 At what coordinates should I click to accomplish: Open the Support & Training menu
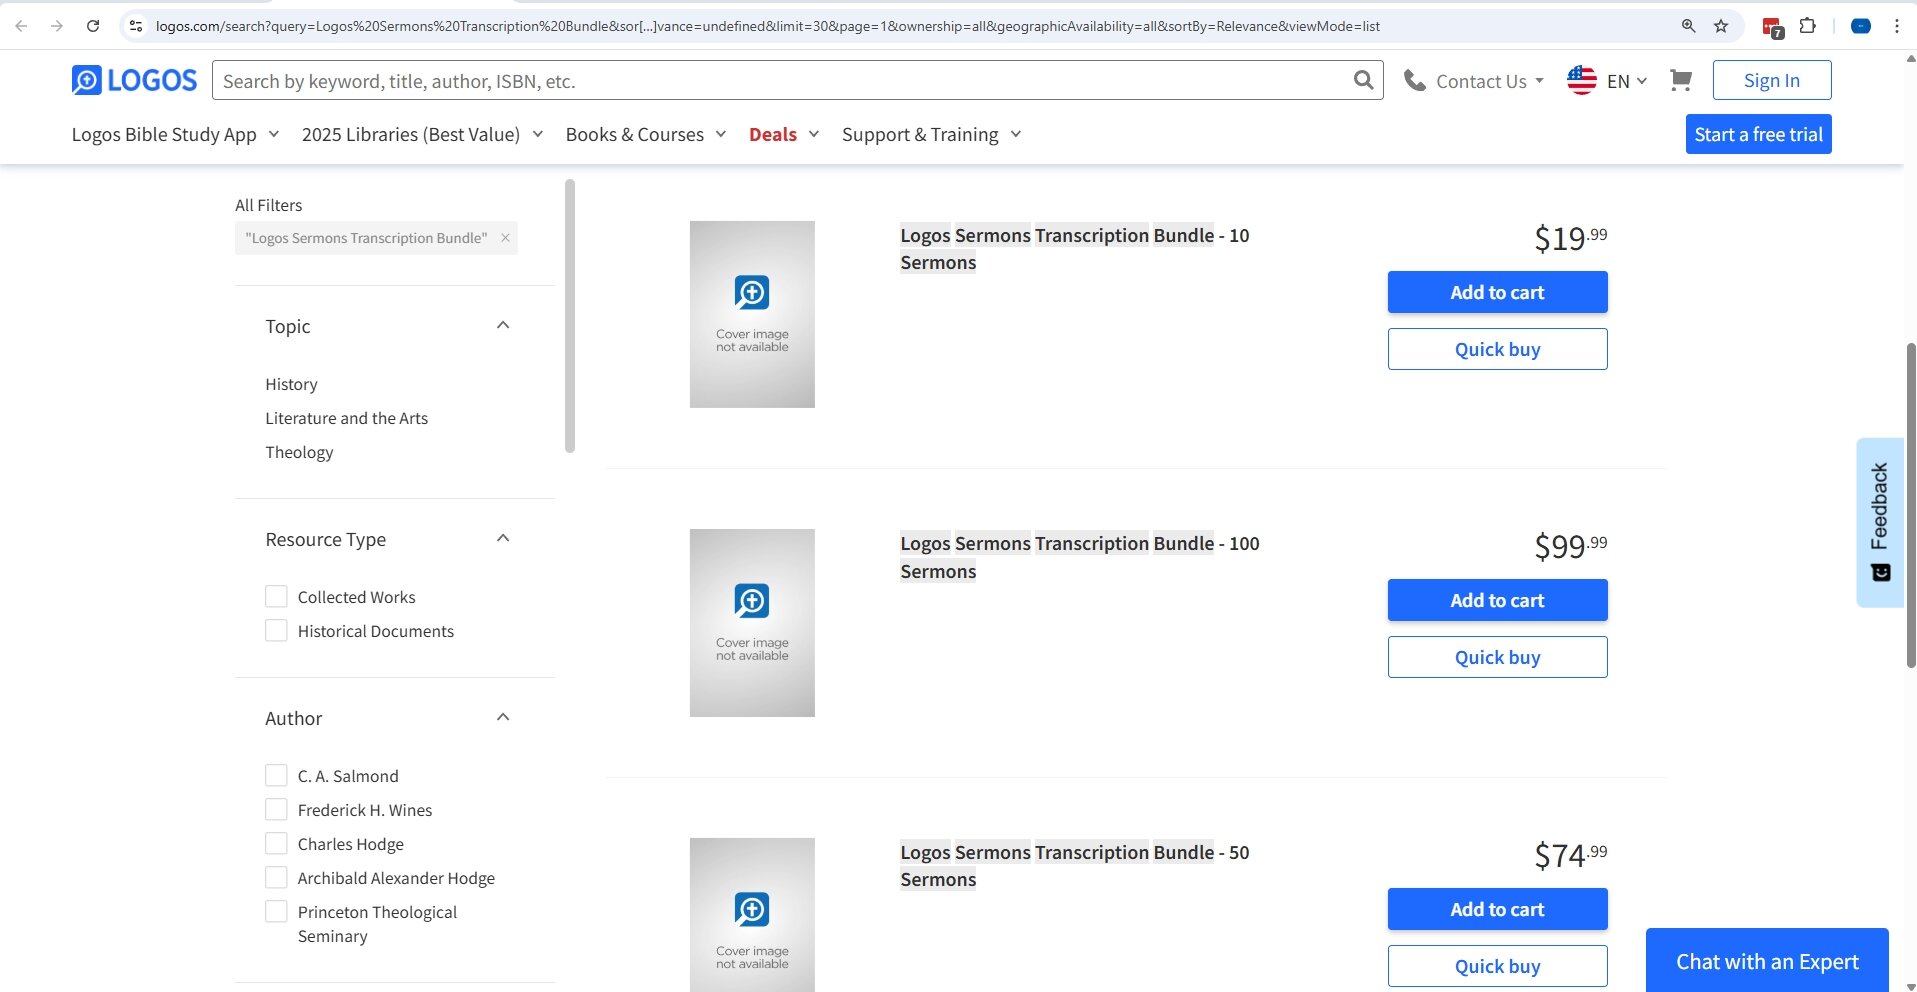click(920, 133)
